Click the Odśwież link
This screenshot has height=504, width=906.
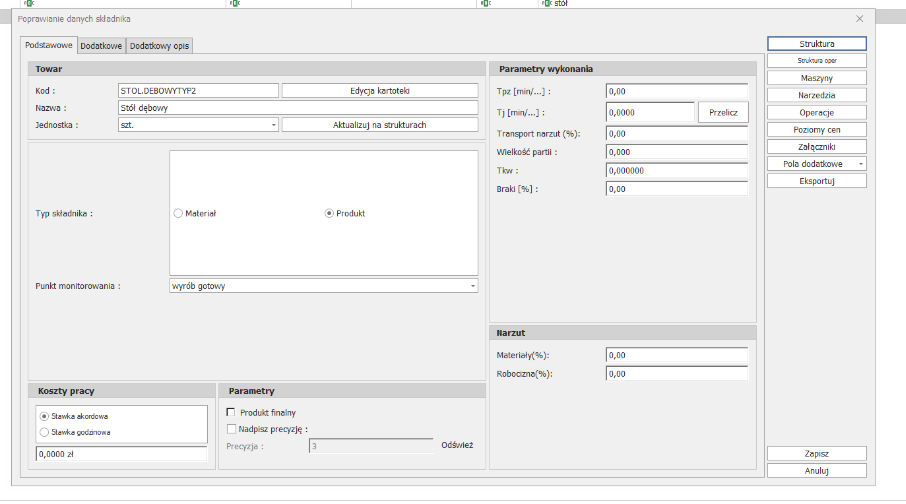(x=456, y=445)
